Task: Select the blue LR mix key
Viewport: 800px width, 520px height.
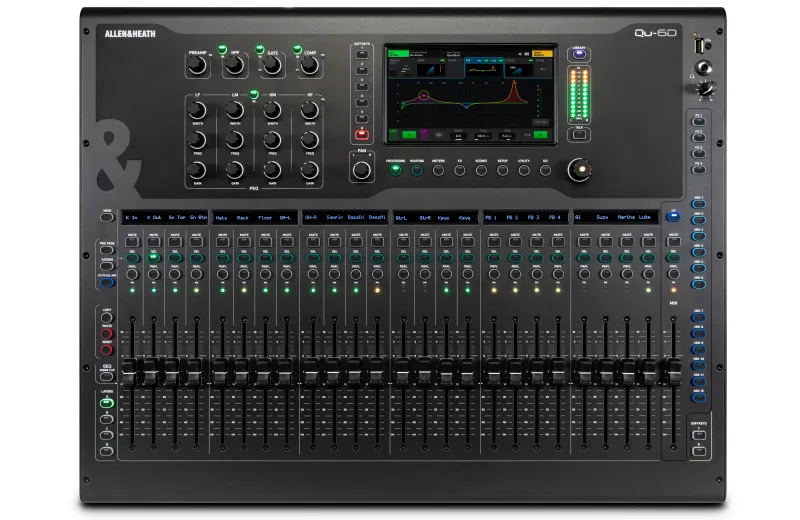Action: 673,216
